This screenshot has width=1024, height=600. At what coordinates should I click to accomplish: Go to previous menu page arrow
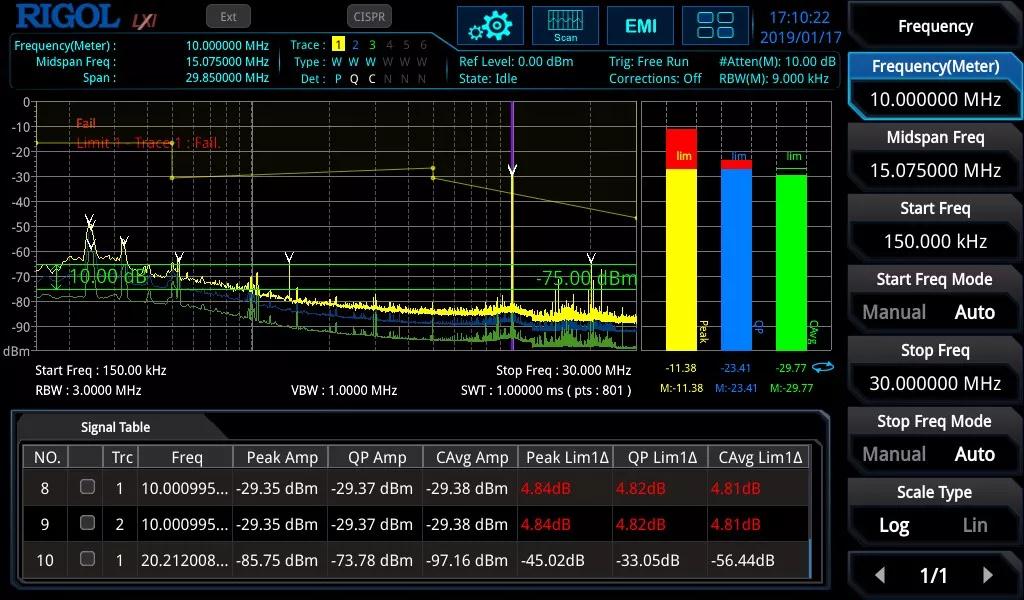(880, 575)
